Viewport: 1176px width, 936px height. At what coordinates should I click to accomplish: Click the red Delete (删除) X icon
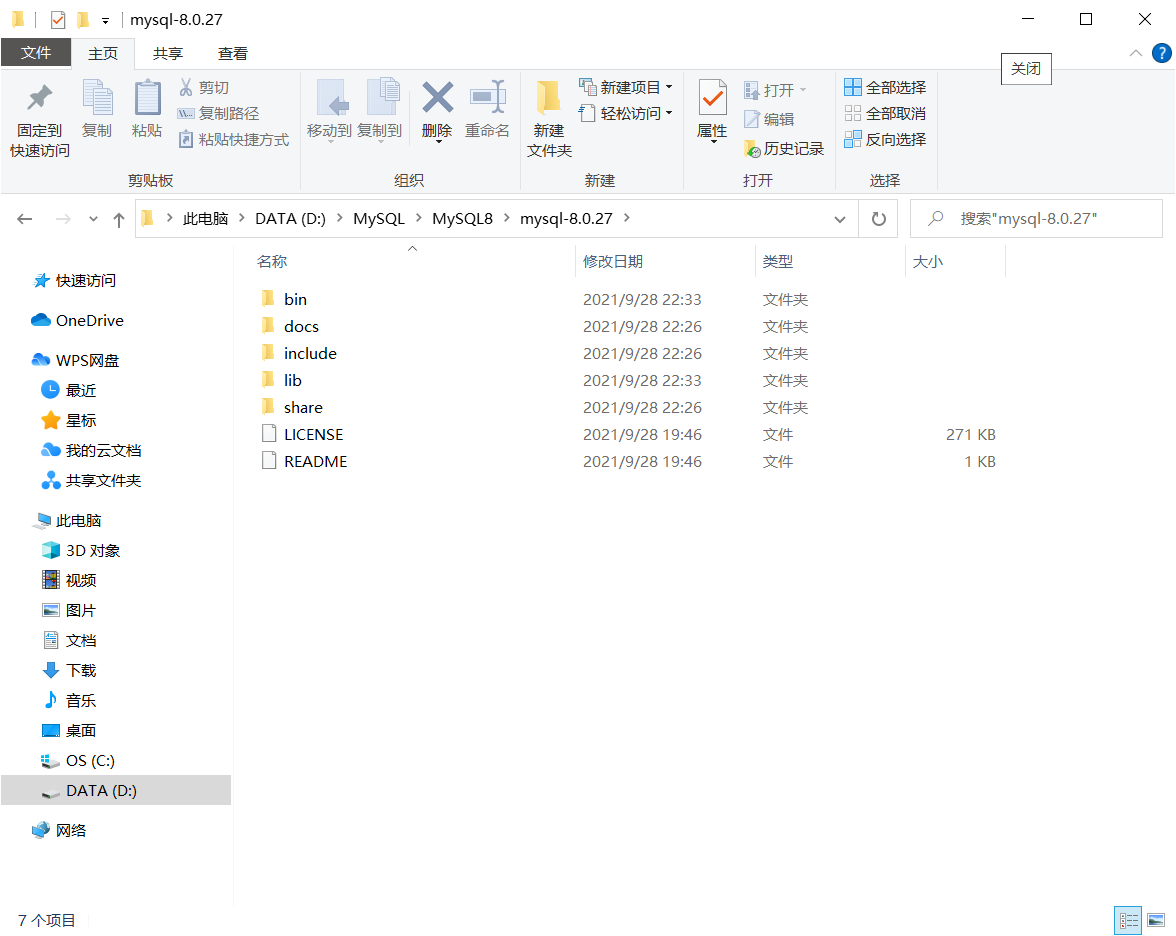(x=437, y=98)
